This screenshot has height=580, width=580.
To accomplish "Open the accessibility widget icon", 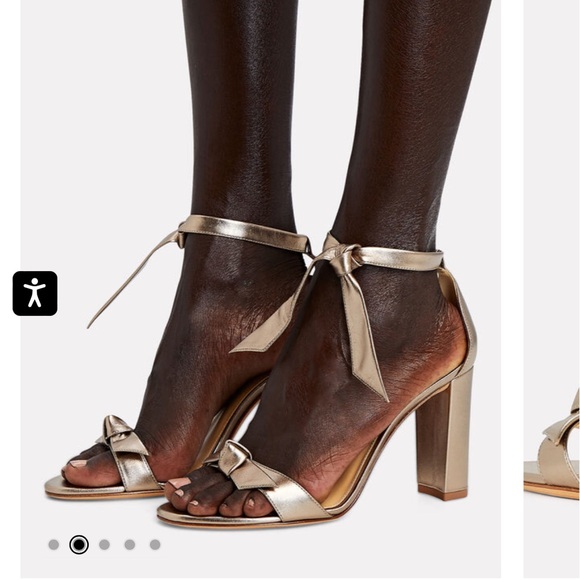I will click(x=35, y=293).
